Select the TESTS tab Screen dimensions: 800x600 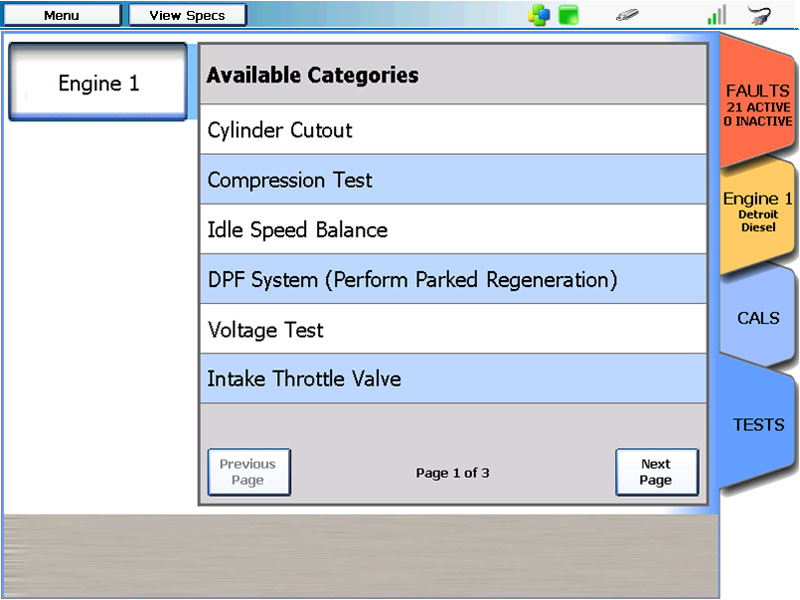point(757,425)
